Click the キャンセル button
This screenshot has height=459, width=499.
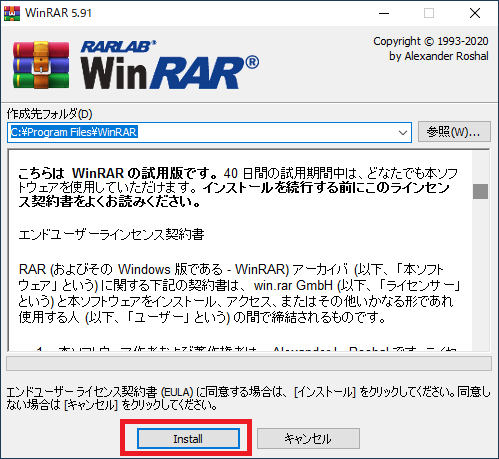click(308, 438)
